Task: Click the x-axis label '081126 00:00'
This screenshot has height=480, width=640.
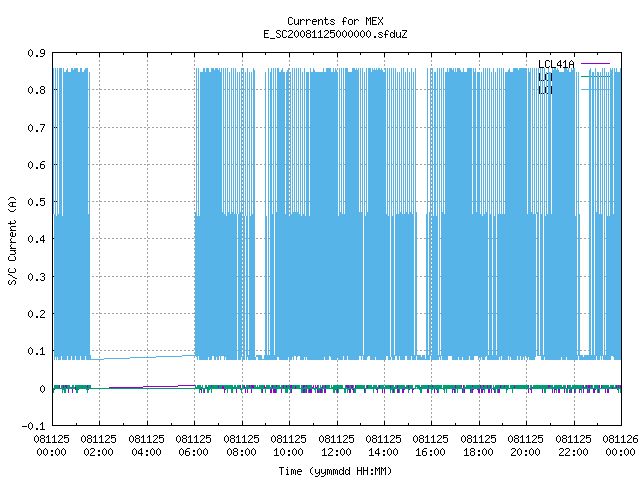Action: pyautogui.click(x=620, y=446)
